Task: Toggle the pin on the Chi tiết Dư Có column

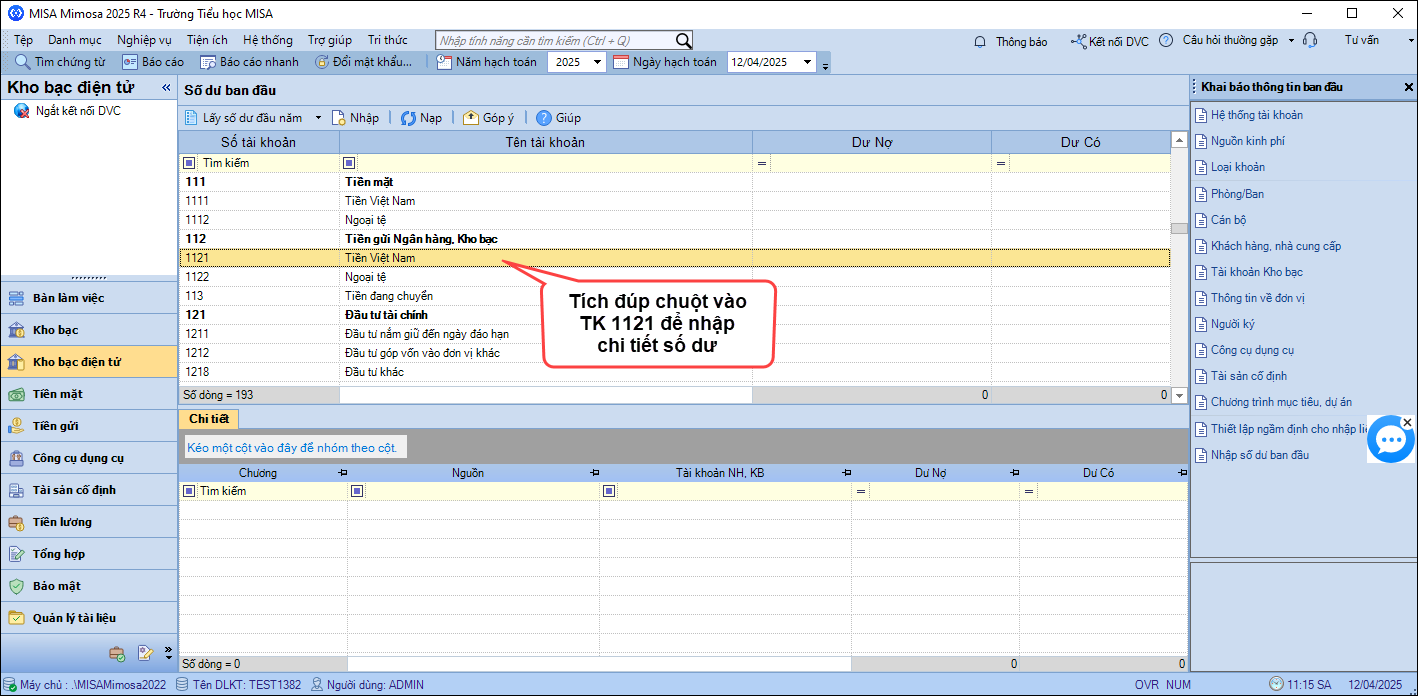Action: (1183, 473)
